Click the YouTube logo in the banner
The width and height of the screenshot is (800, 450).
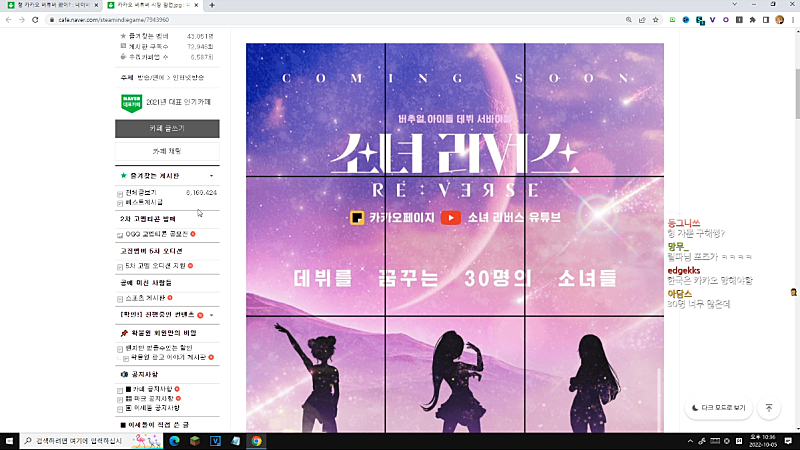pos(451,218)
